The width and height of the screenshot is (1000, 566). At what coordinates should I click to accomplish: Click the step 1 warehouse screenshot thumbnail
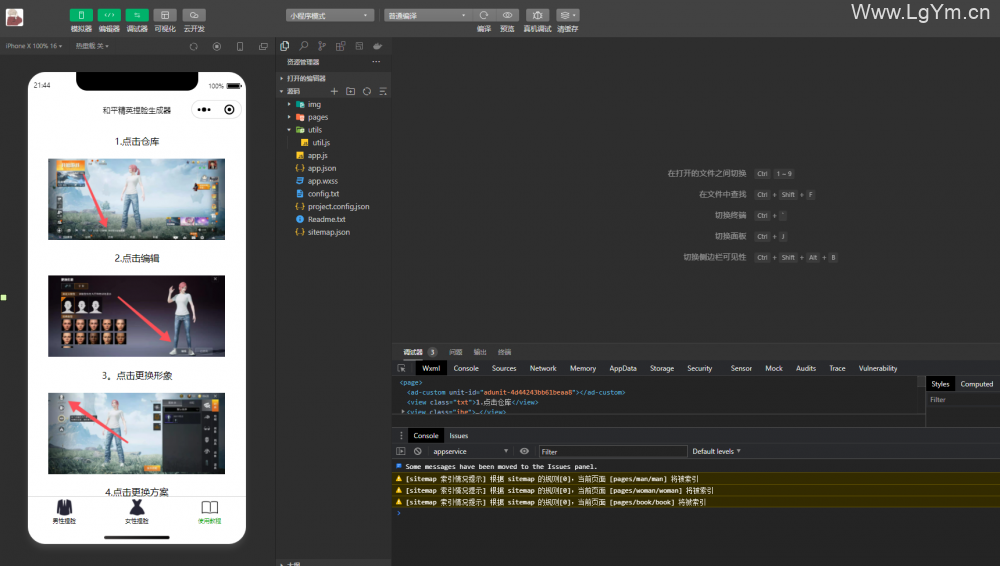136,199
